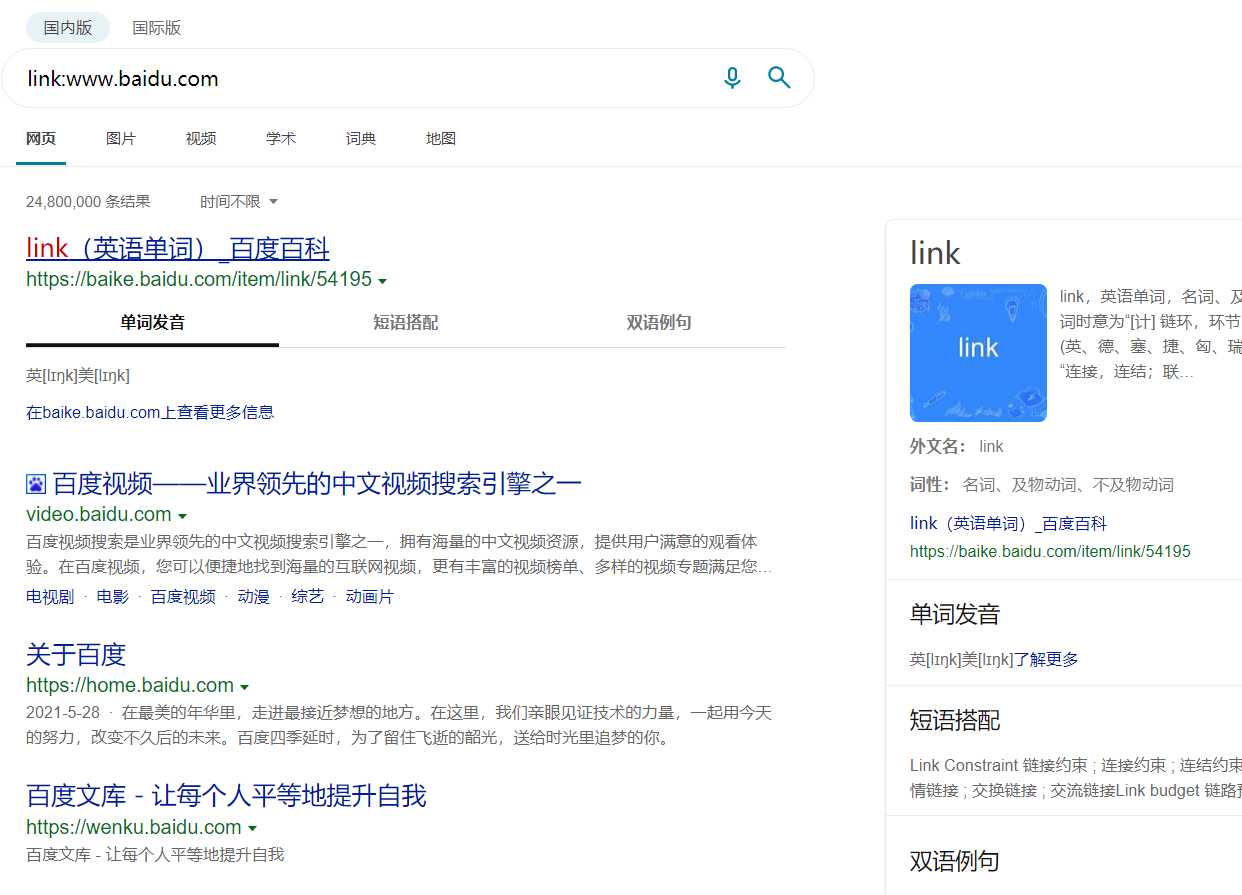Click the magnifying glass search icon

[x=779, y=78]
